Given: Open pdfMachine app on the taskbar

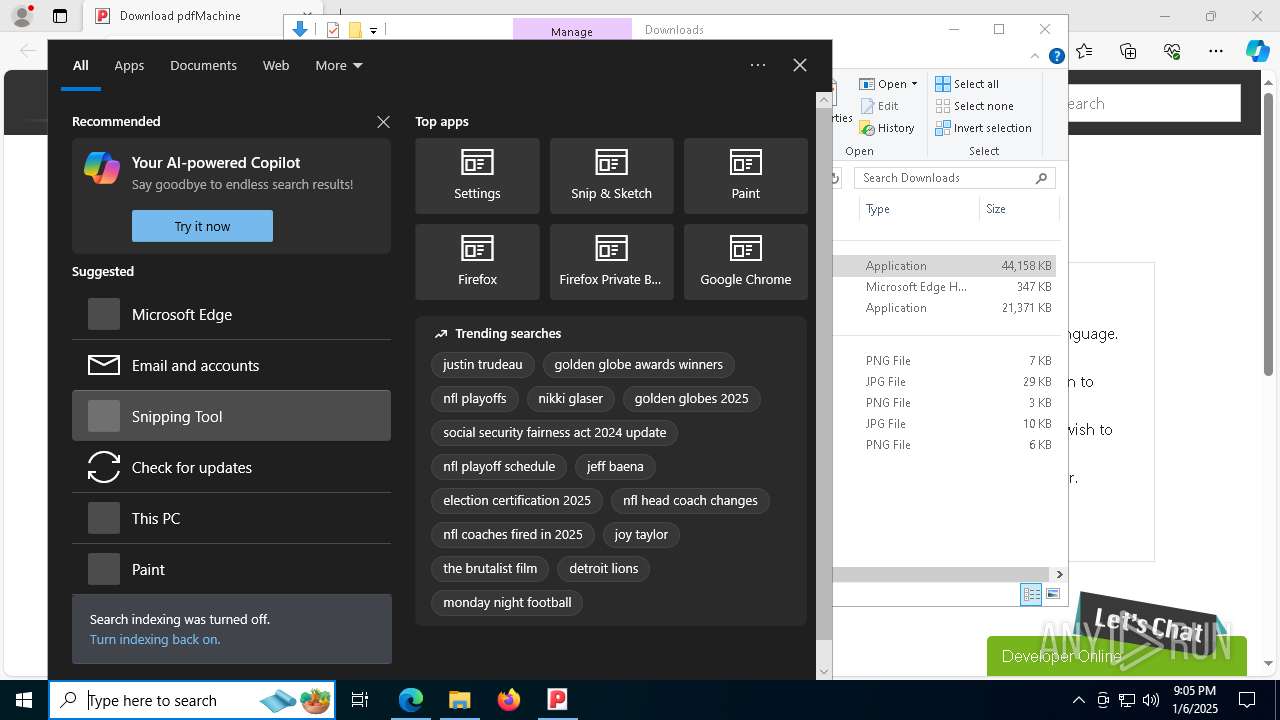Looking at the screenshot, I should pyautogui.click(x=557, y=700).
